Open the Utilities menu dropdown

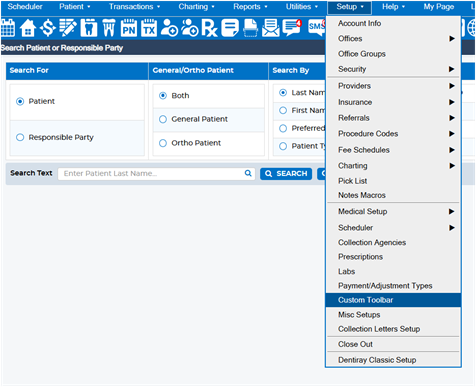(x=302, y=7)
